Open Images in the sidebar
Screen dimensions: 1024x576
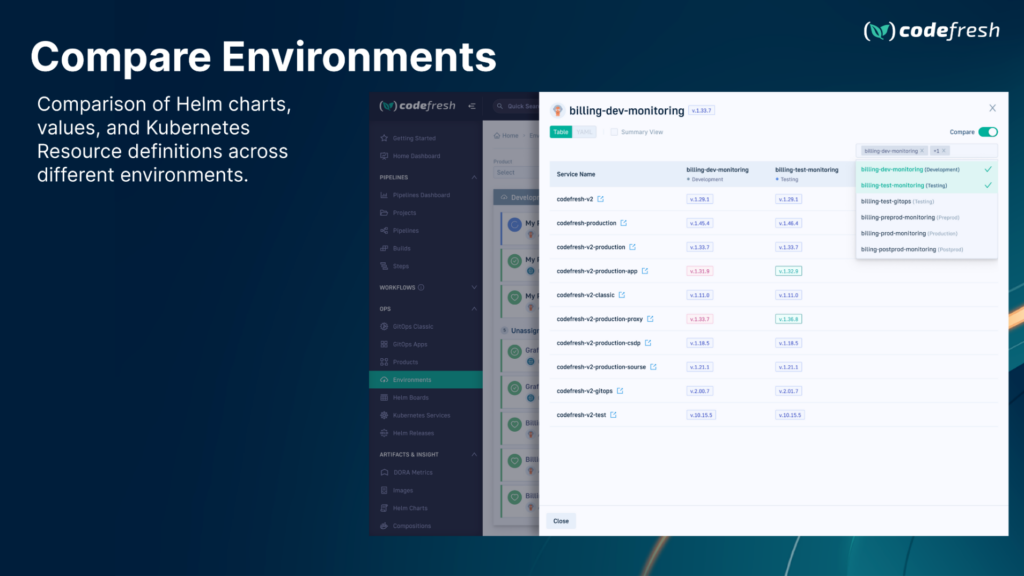tap(403, 490)
